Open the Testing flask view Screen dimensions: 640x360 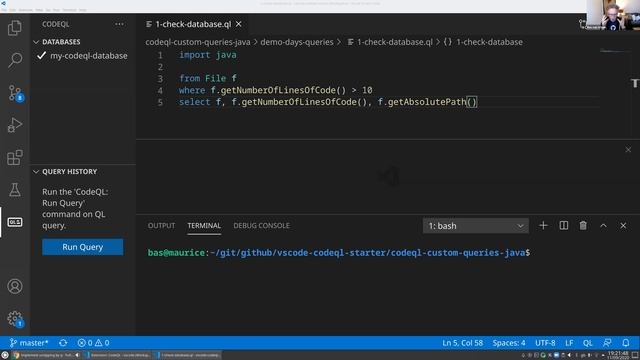[15, 190]
